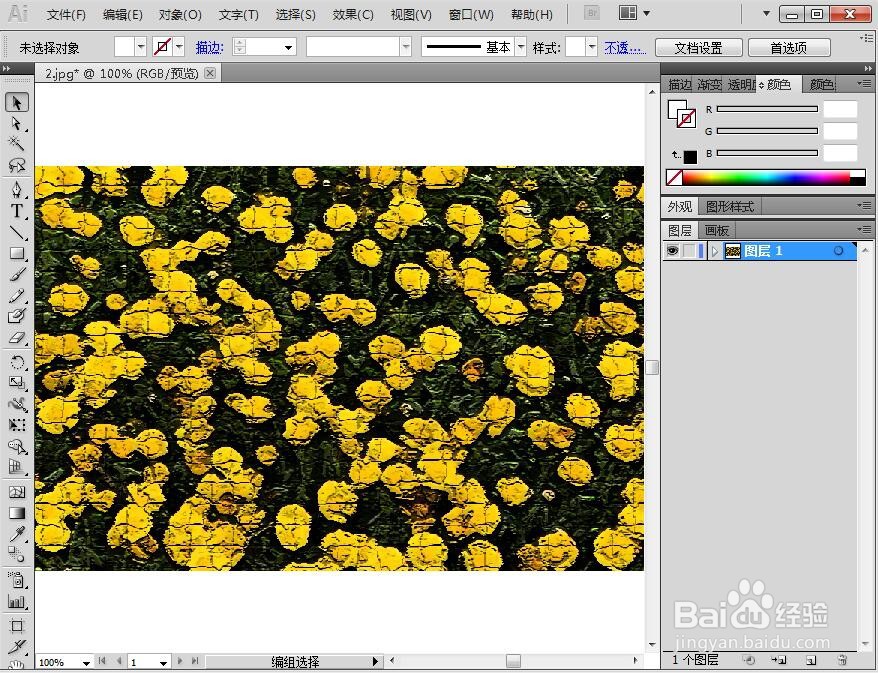Select the Rectangle tool
Image resolution: width=878 pixels, height=673 pixels.
click(17, 253)
